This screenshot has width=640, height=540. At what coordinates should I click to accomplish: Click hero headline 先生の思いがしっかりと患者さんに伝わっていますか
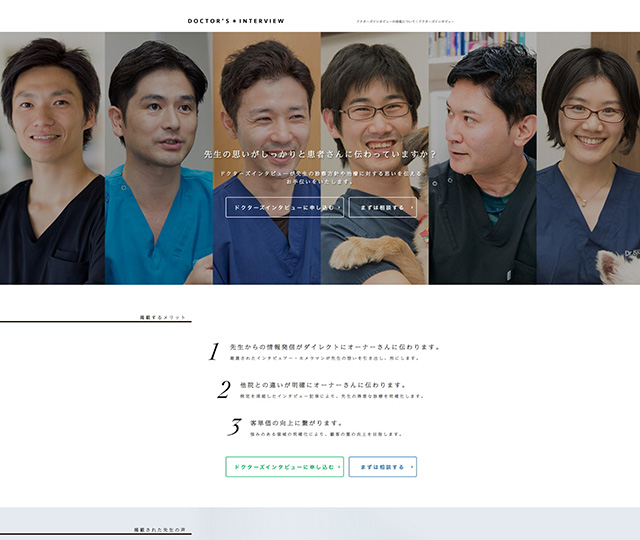(x=320, y=155)
